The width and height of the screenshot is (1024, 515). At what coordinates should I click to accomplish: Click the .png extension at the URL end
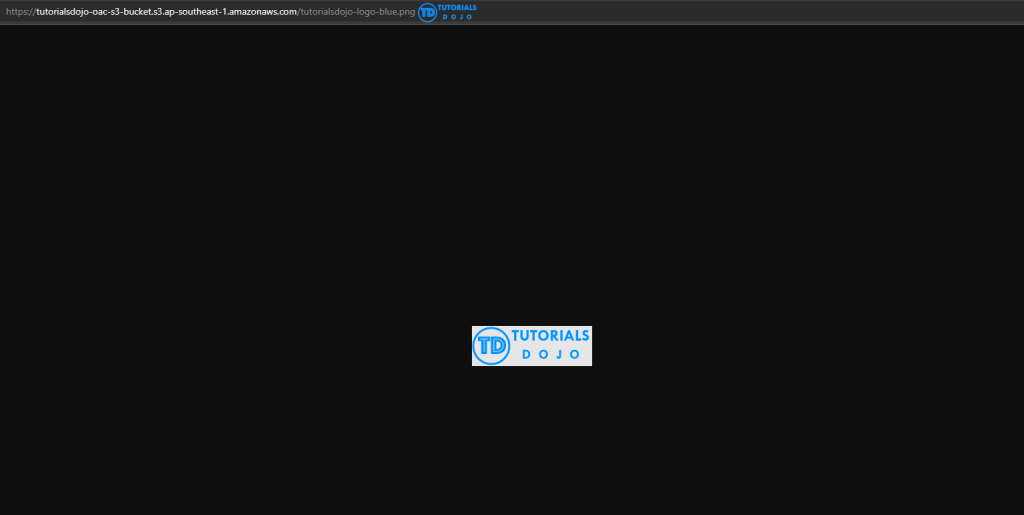405,12
